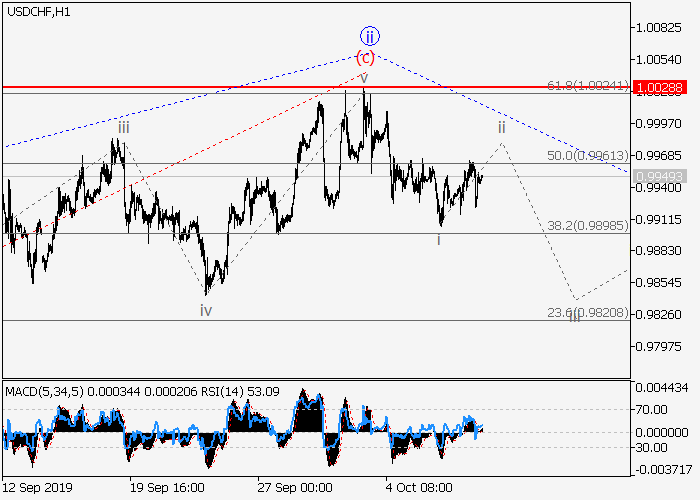Click the circled blue wave ii marker
The height and width of the screenshot is (500, 700).
pyautogui.click(x=368, y=35)
